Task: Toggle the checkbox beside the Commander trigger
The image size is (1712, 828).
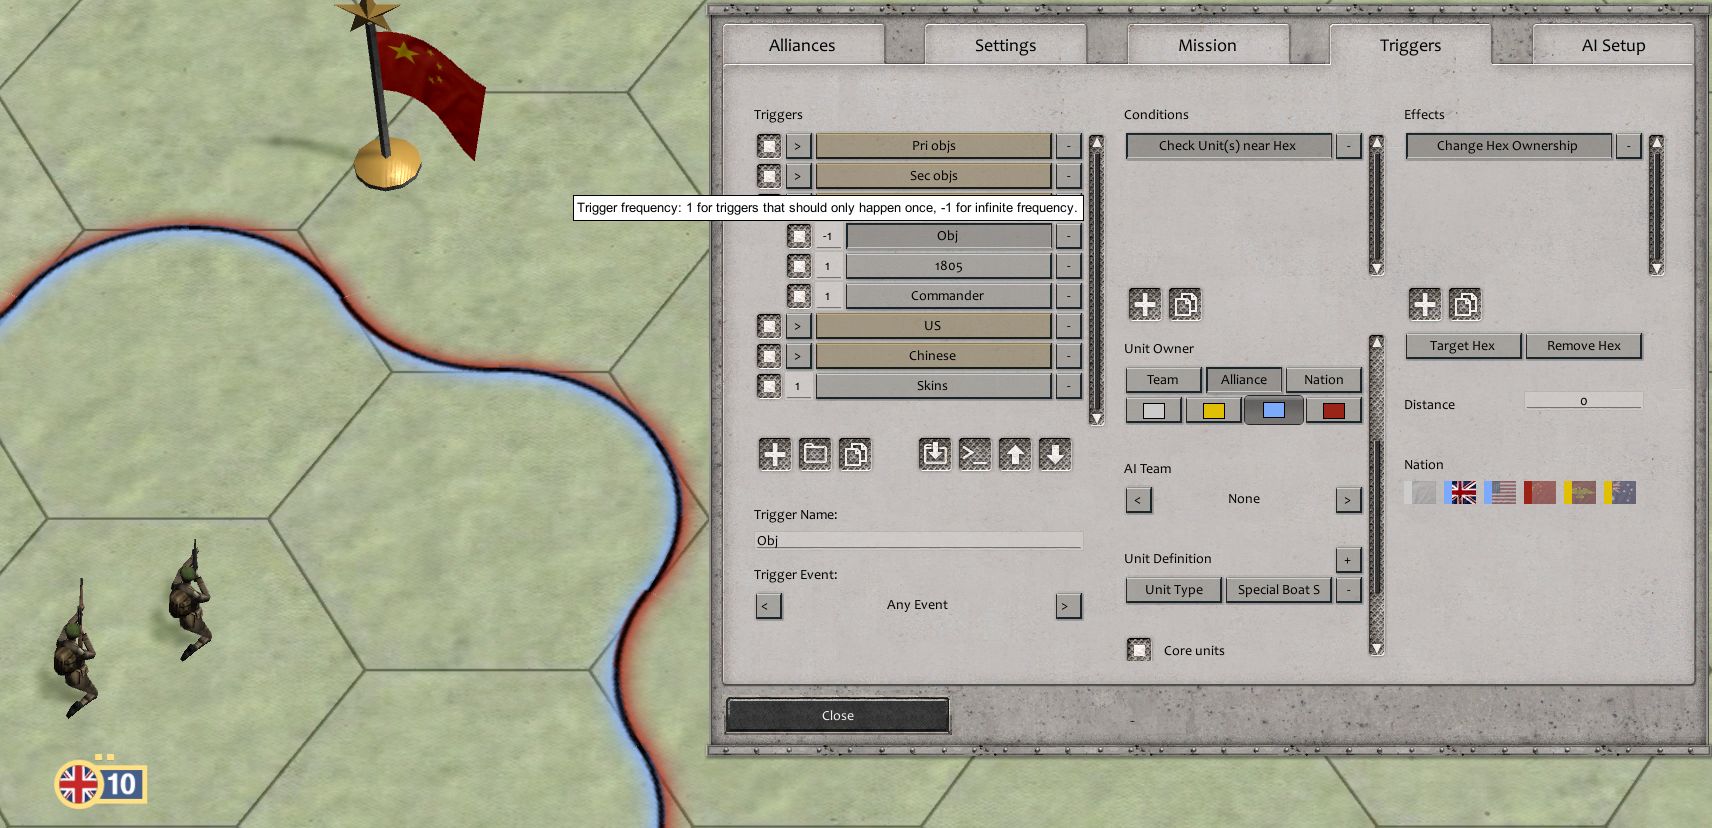Action: pyautogui.click(x=798, y=296)
